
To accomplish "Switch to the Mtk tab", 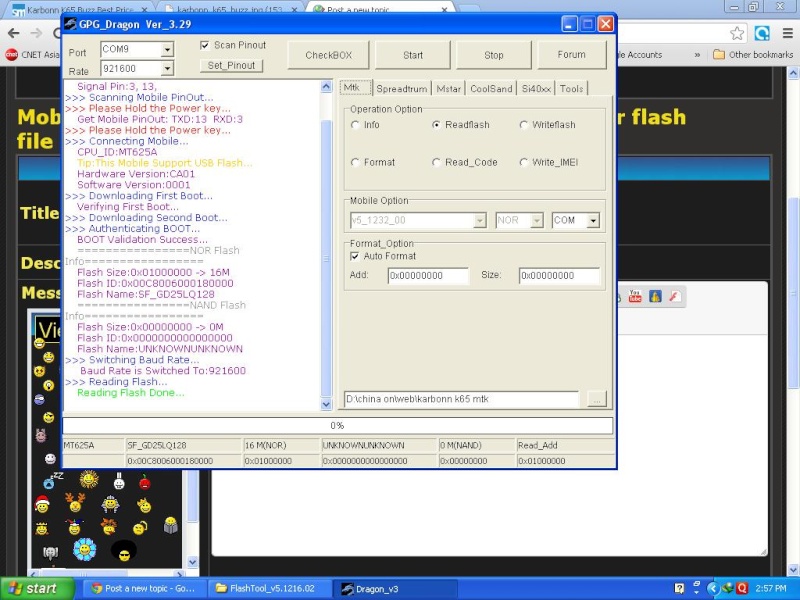I will 355,87.
